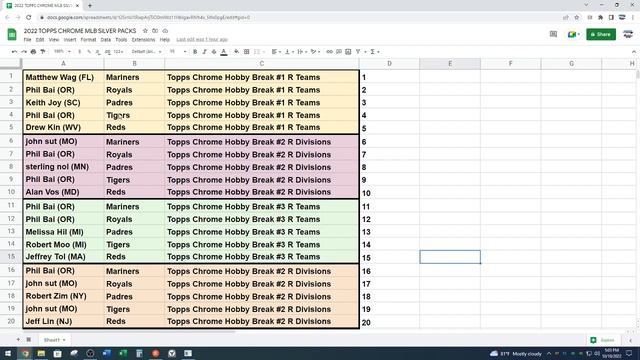Open the font size dropdown
640x360 pixels.
click(177, 52)
